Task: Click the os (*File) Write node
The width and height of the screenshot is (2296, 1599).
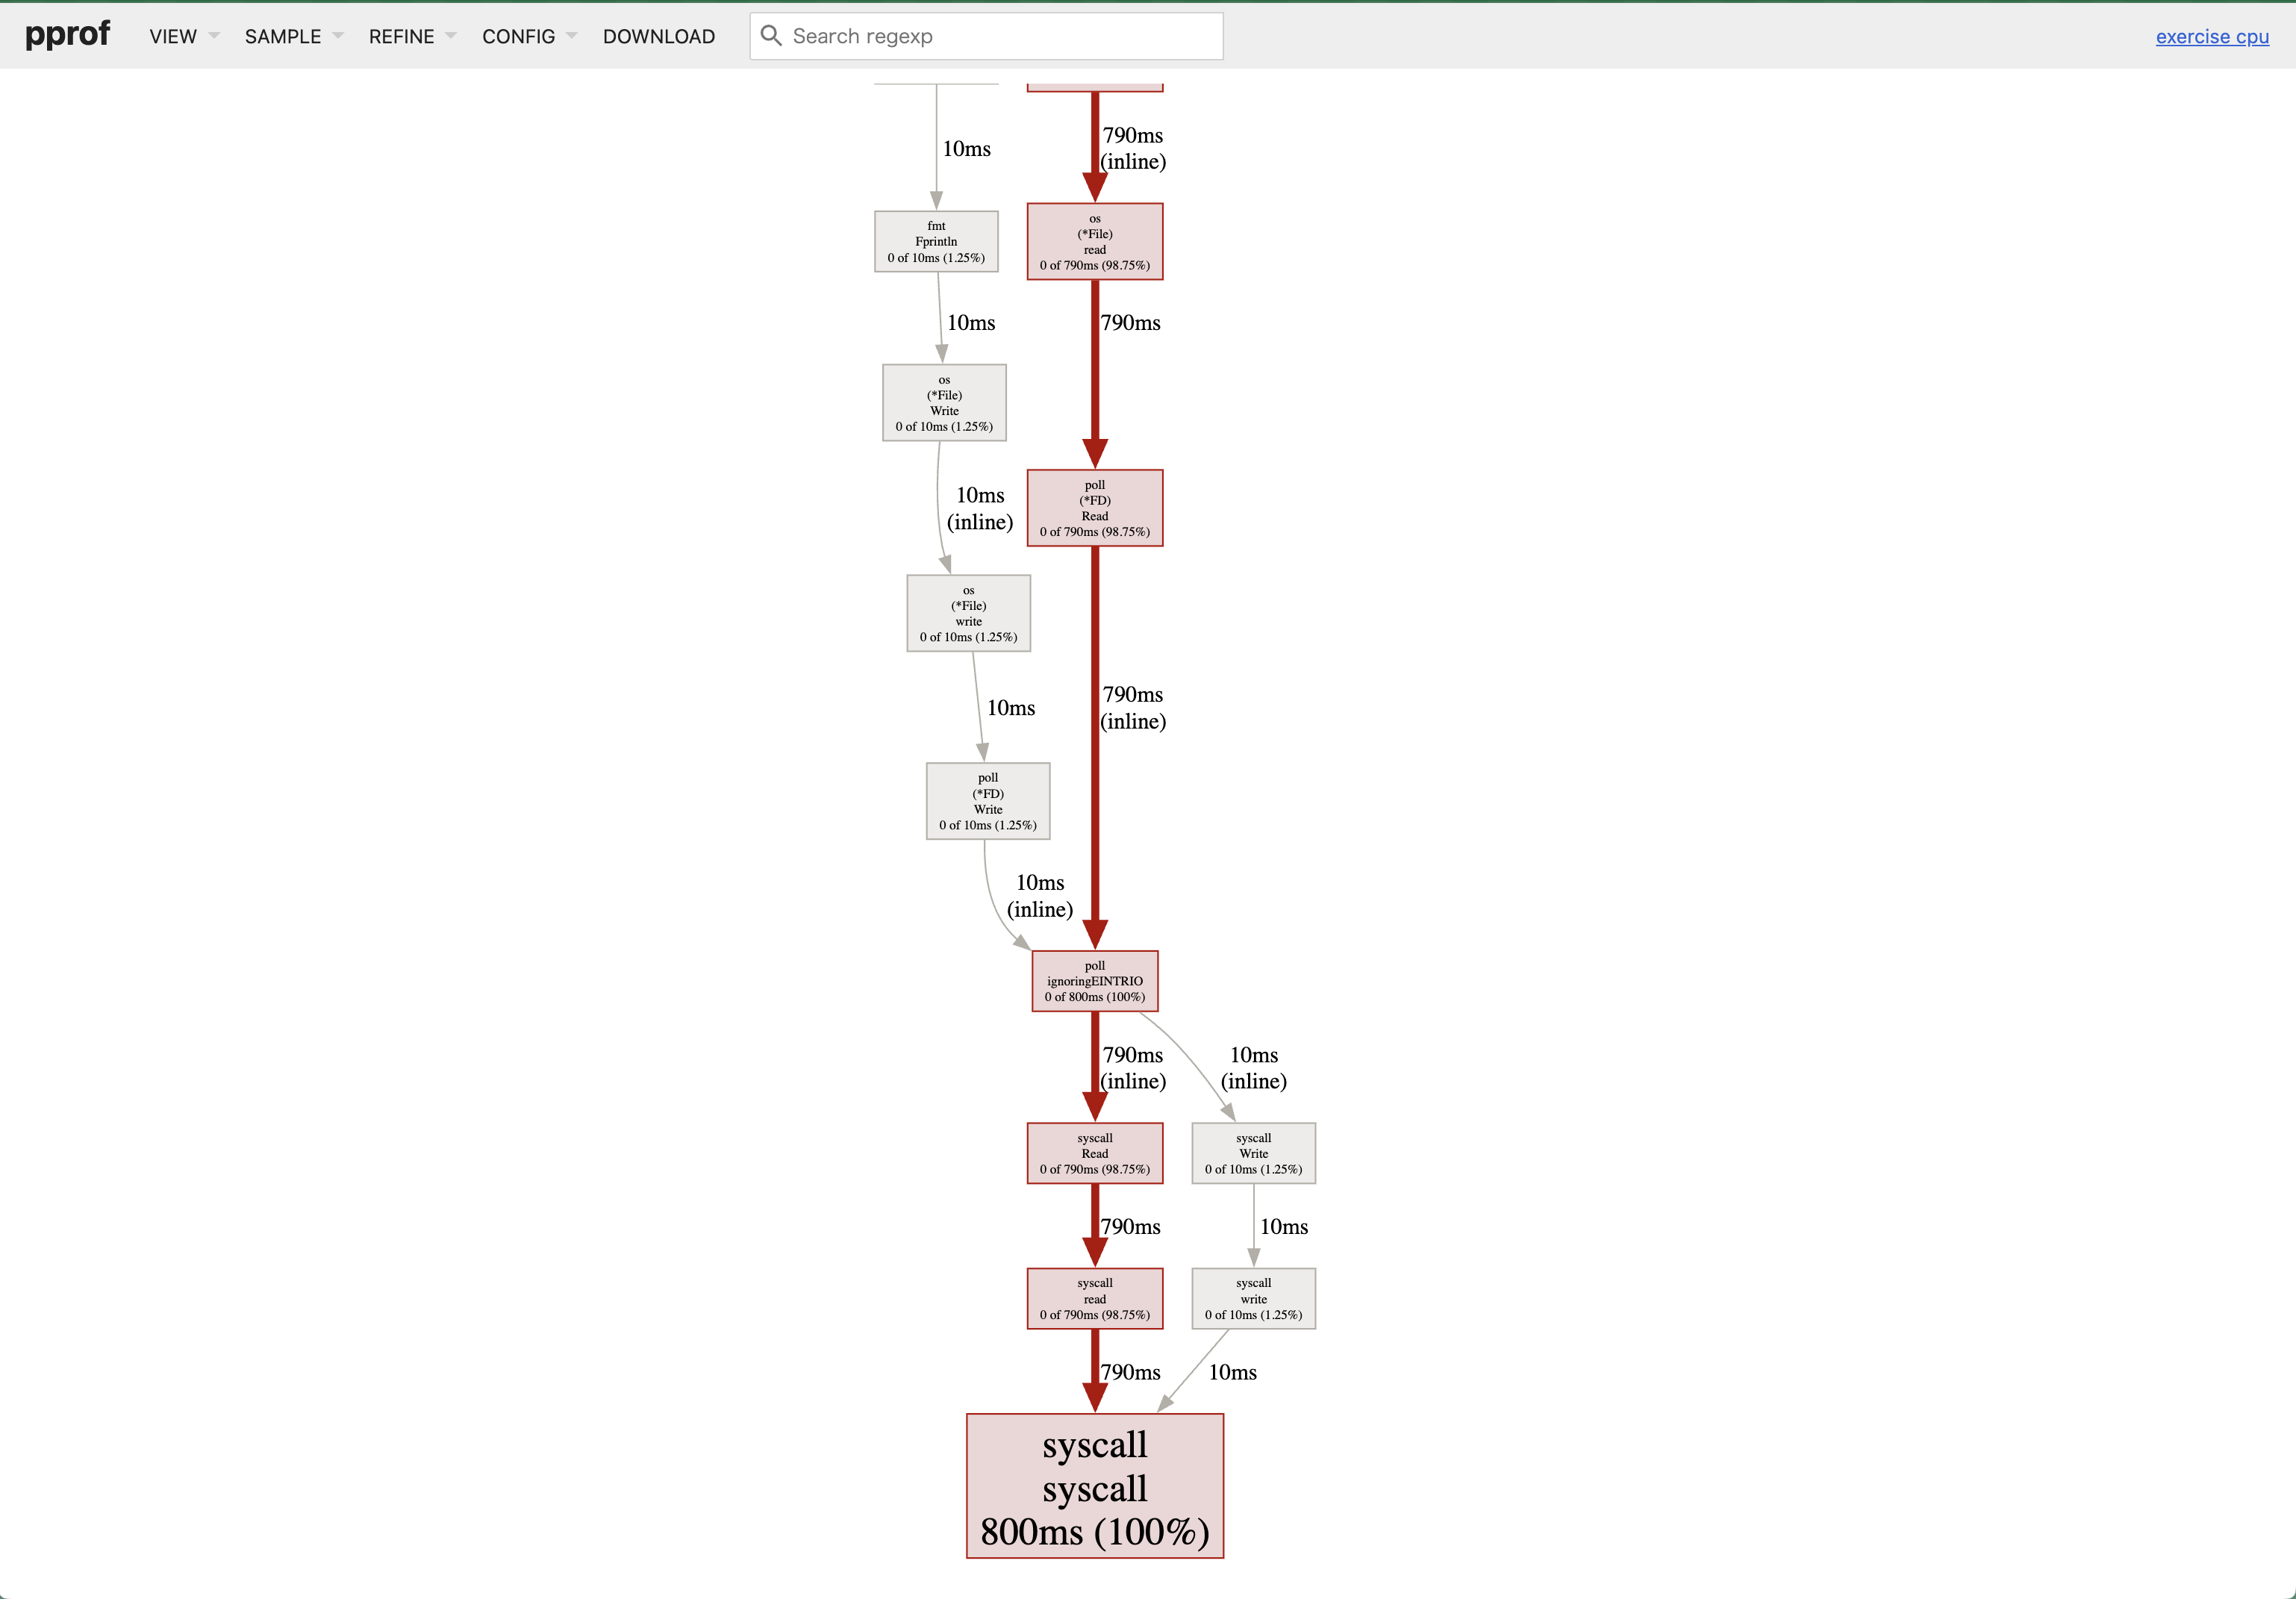Action: [944, 403]
